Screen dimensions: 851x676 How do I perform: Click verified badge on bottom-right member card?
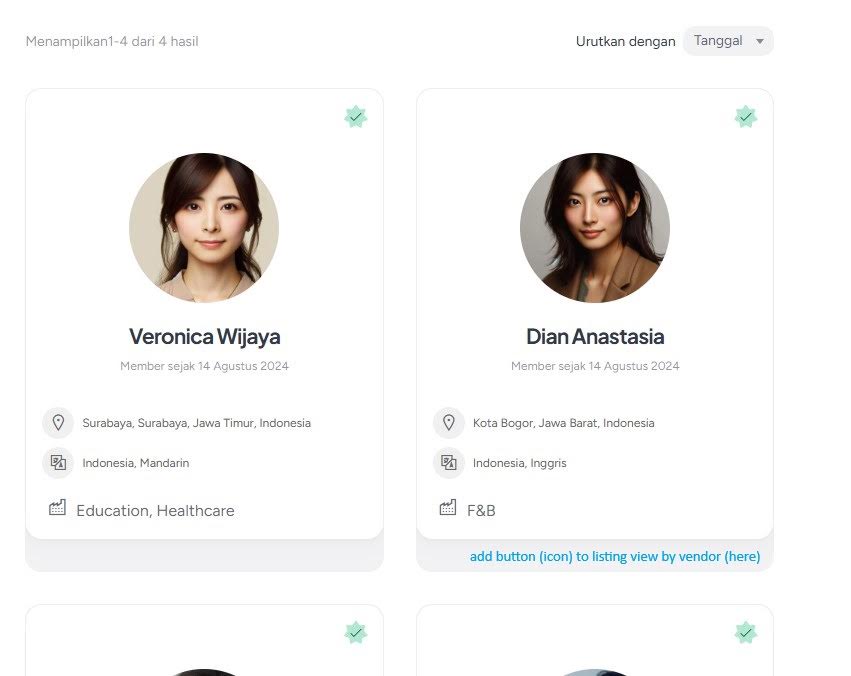point(746,633)
